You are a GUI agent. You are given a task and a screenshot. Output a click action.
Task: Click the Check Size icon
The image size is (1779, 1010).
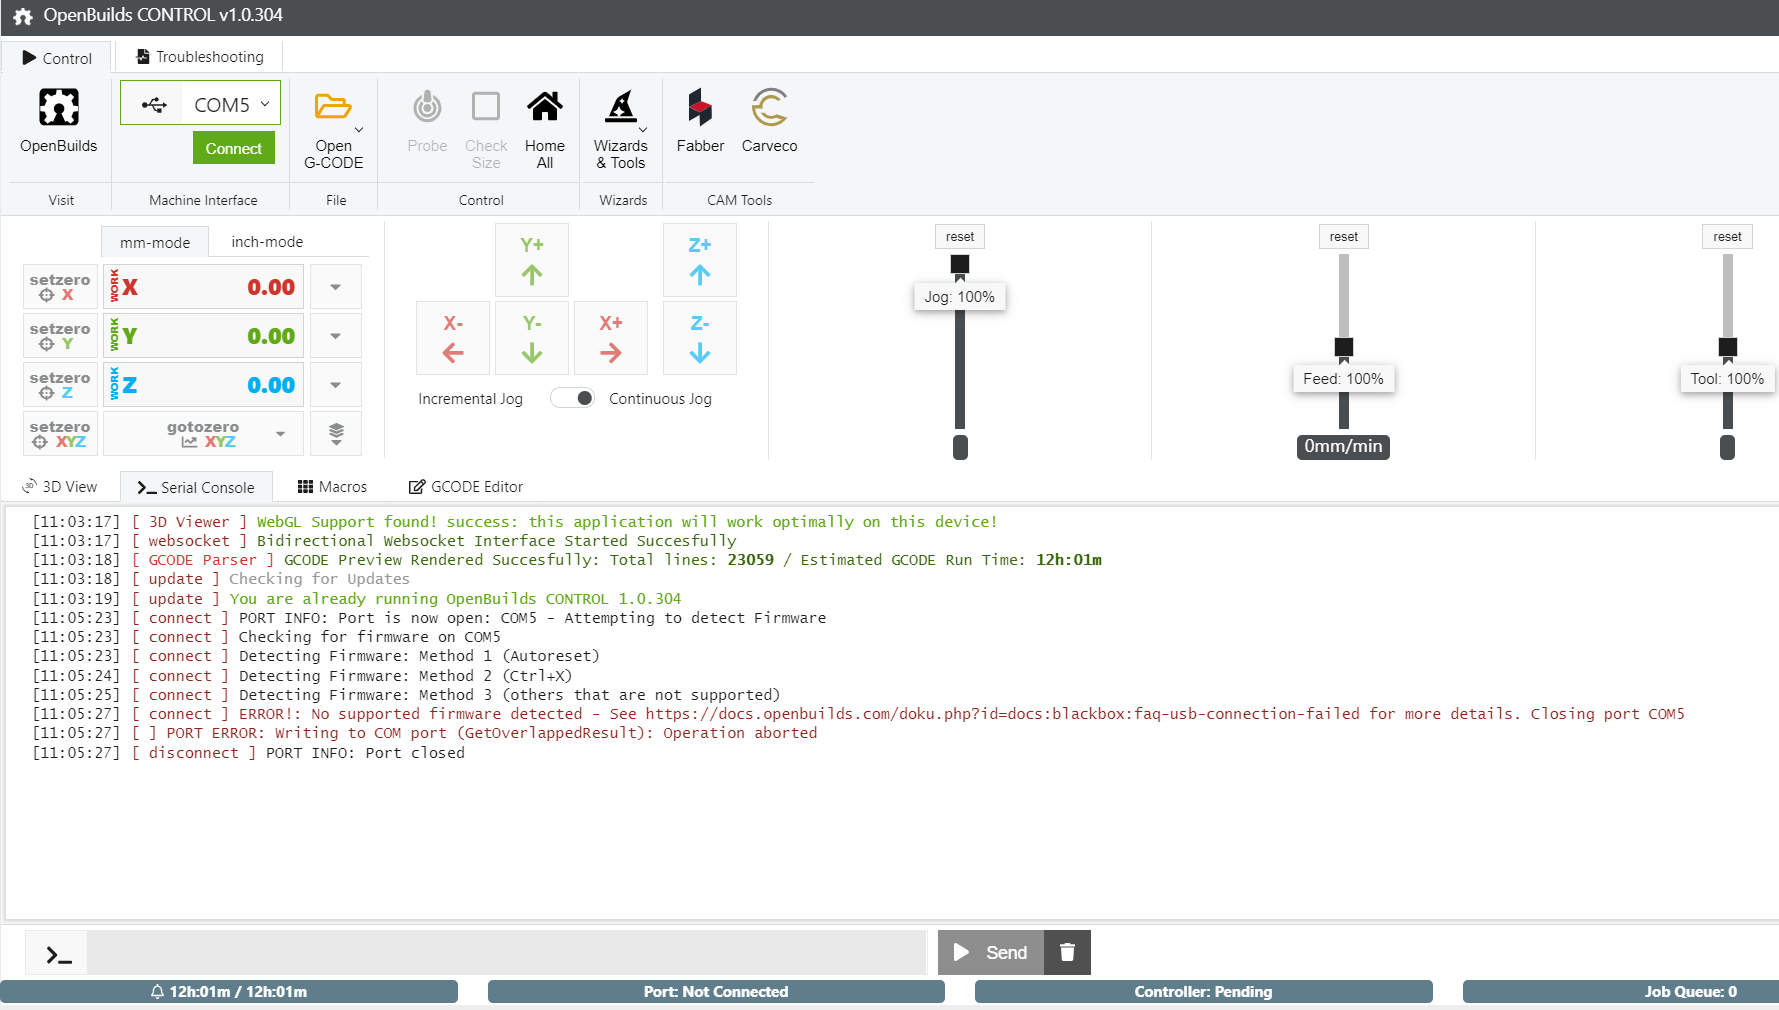[x=486, y=106]
